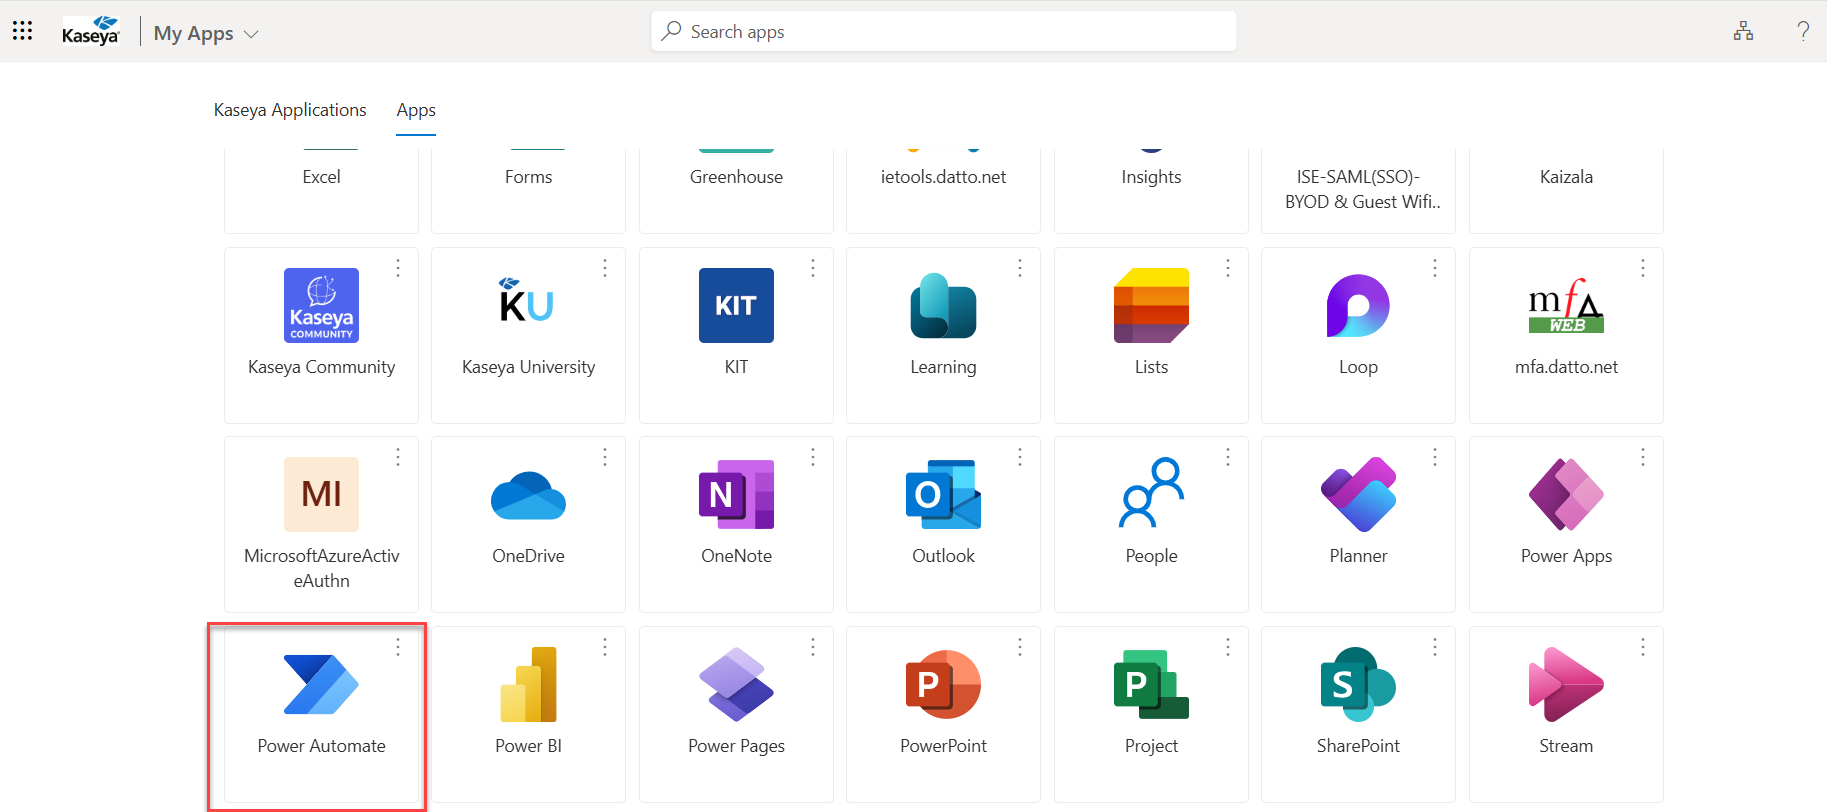Click the Insights app label

1151,177
